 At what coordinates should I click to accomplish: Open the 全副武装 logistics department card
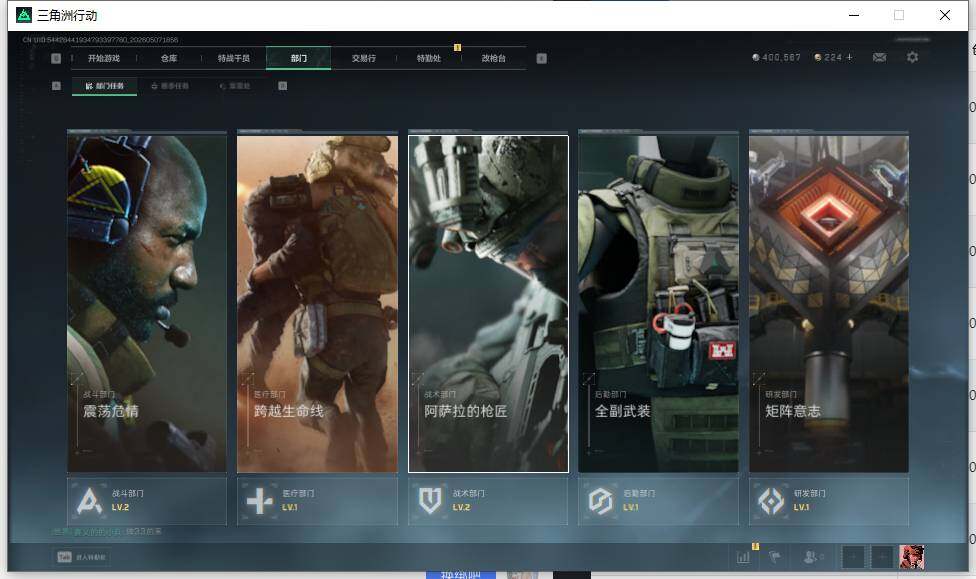coord(659,304)
